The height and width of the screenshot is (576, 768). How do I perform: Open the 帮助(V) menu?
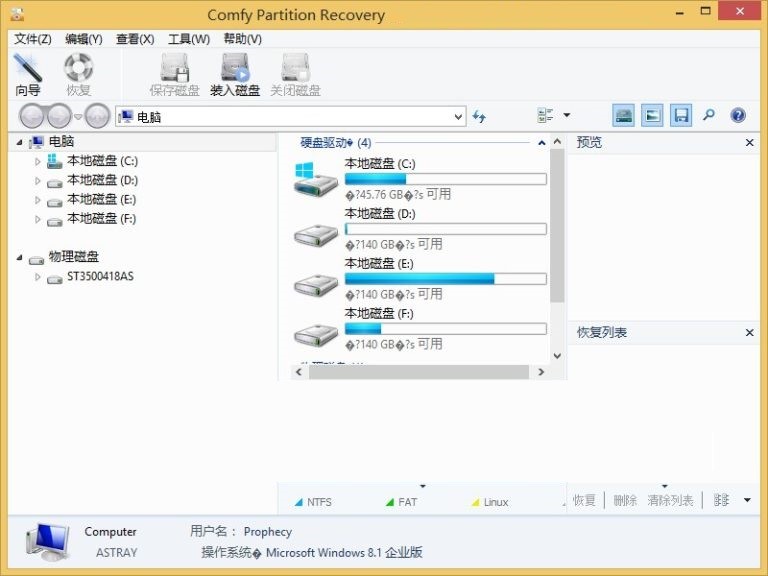[x=243, y=39]
